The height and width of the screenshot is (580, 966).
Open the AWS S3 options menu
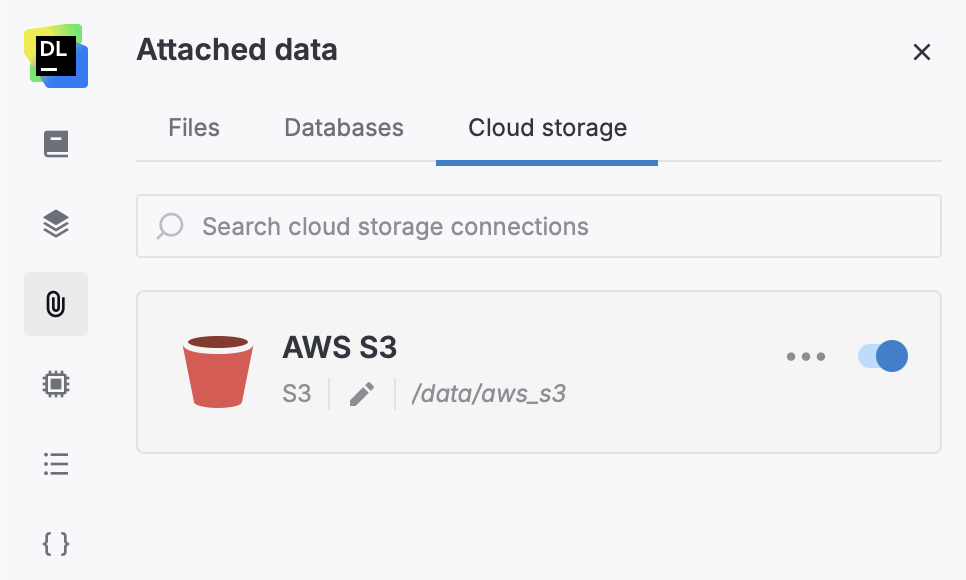[805, 356]
